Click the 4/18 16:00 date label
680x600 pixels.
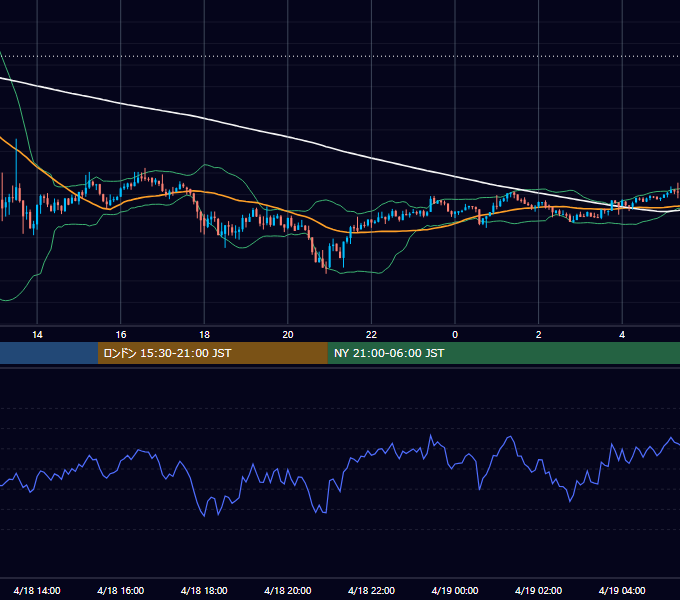pyautogui.click(x=121, y=590)
